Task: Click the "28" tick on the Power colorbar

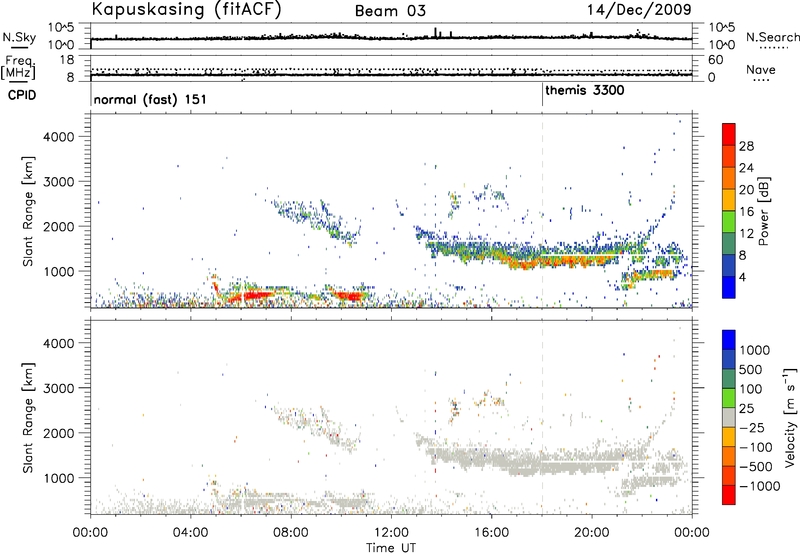Action: click(746, 146)
